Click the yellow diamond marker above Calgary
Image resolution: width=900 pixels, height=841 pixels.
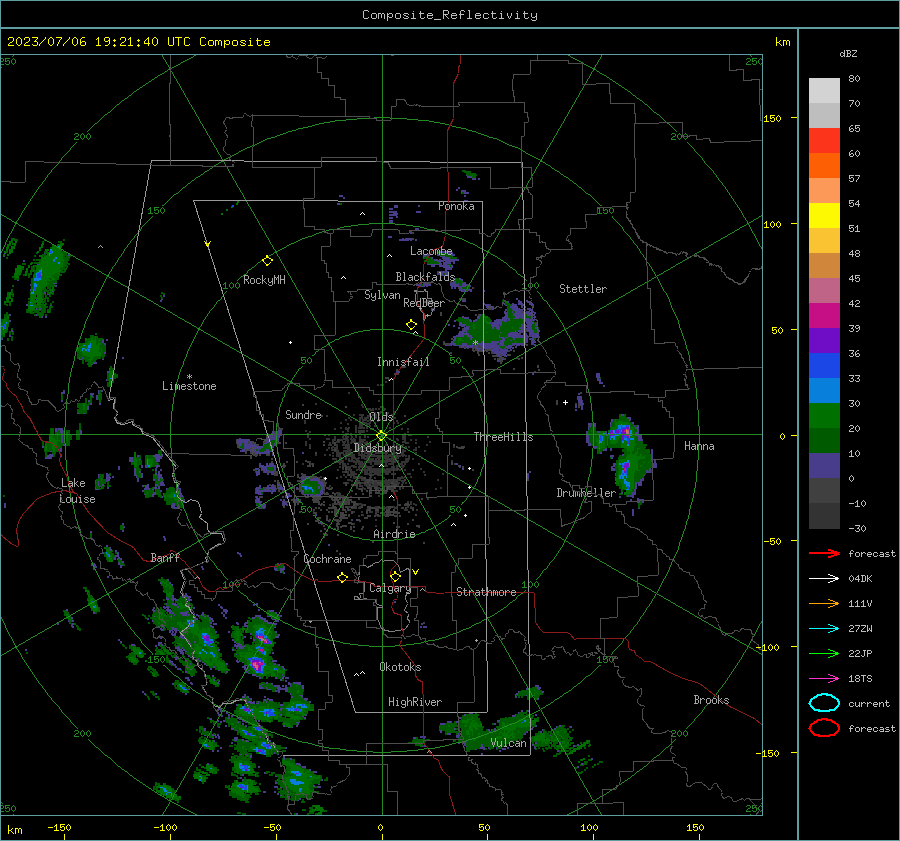(395, 576)
